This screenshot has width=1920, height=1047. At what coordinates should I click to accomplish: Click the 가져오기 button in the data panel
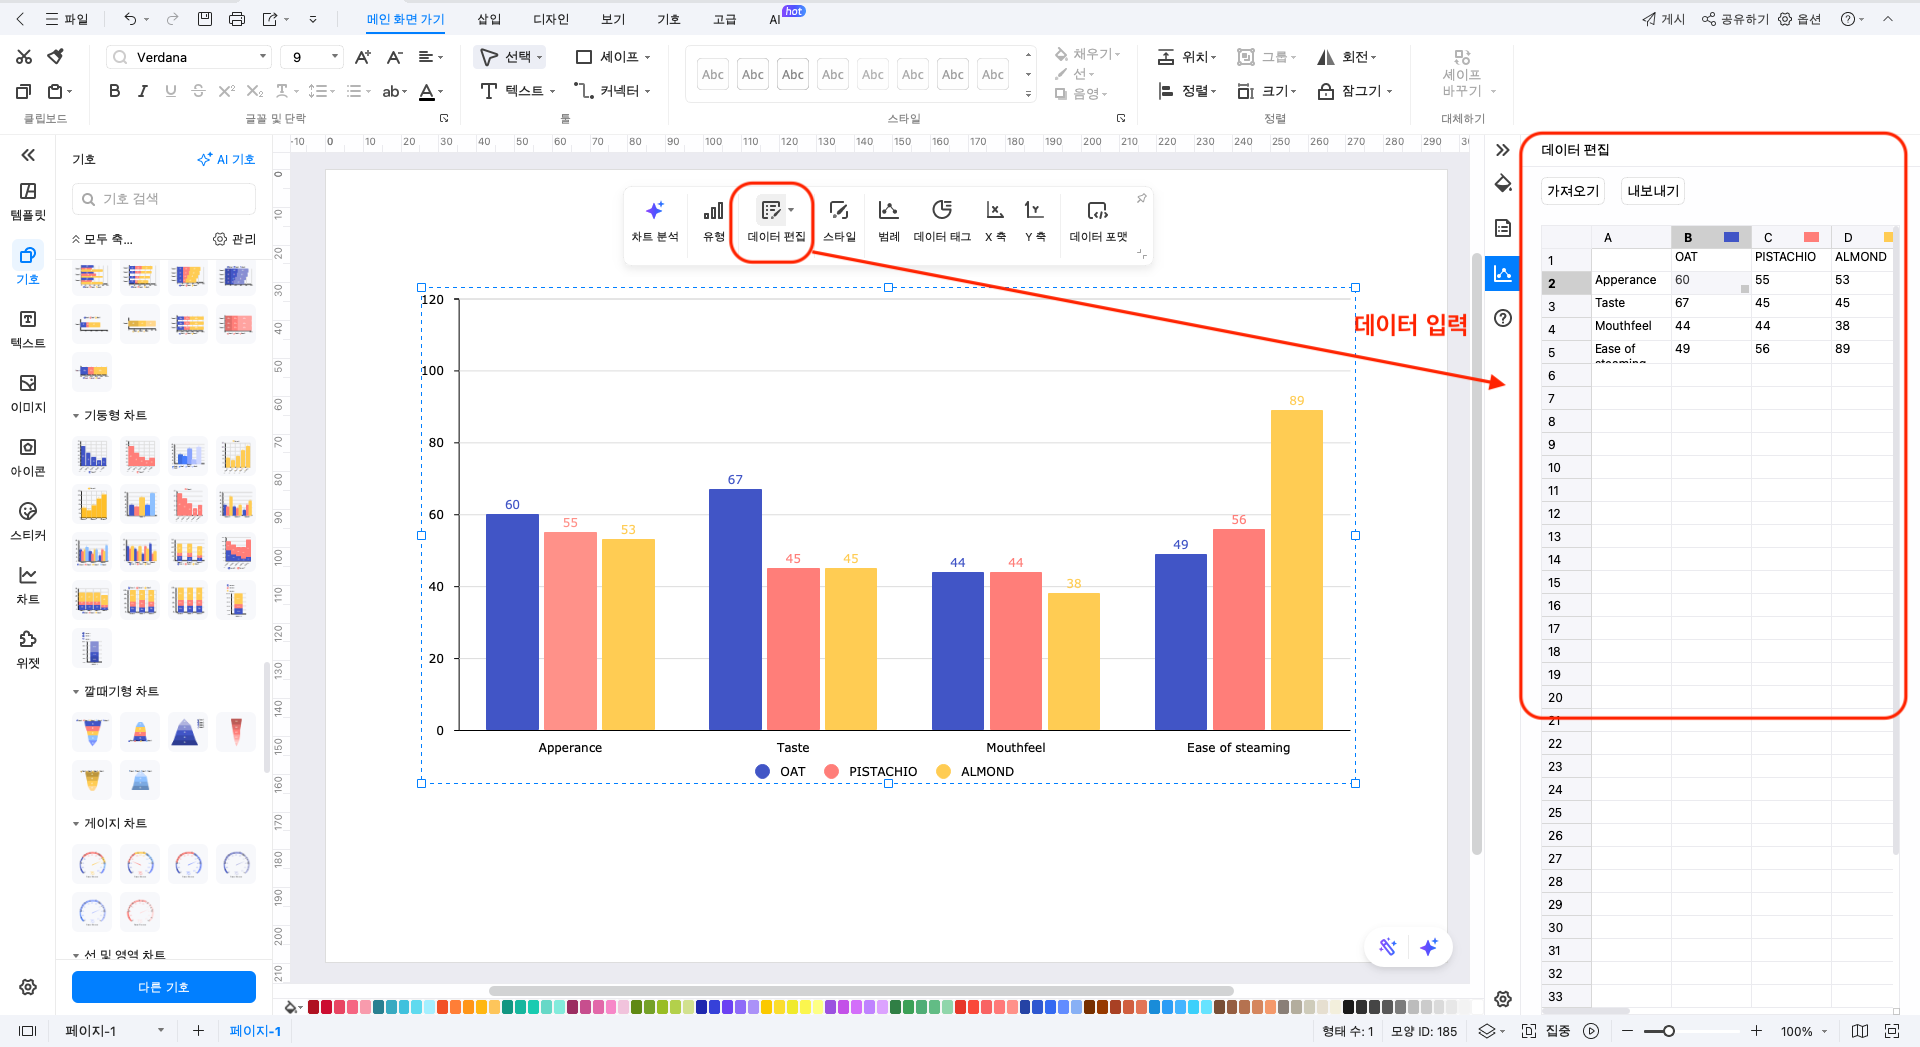(1572, 190)
